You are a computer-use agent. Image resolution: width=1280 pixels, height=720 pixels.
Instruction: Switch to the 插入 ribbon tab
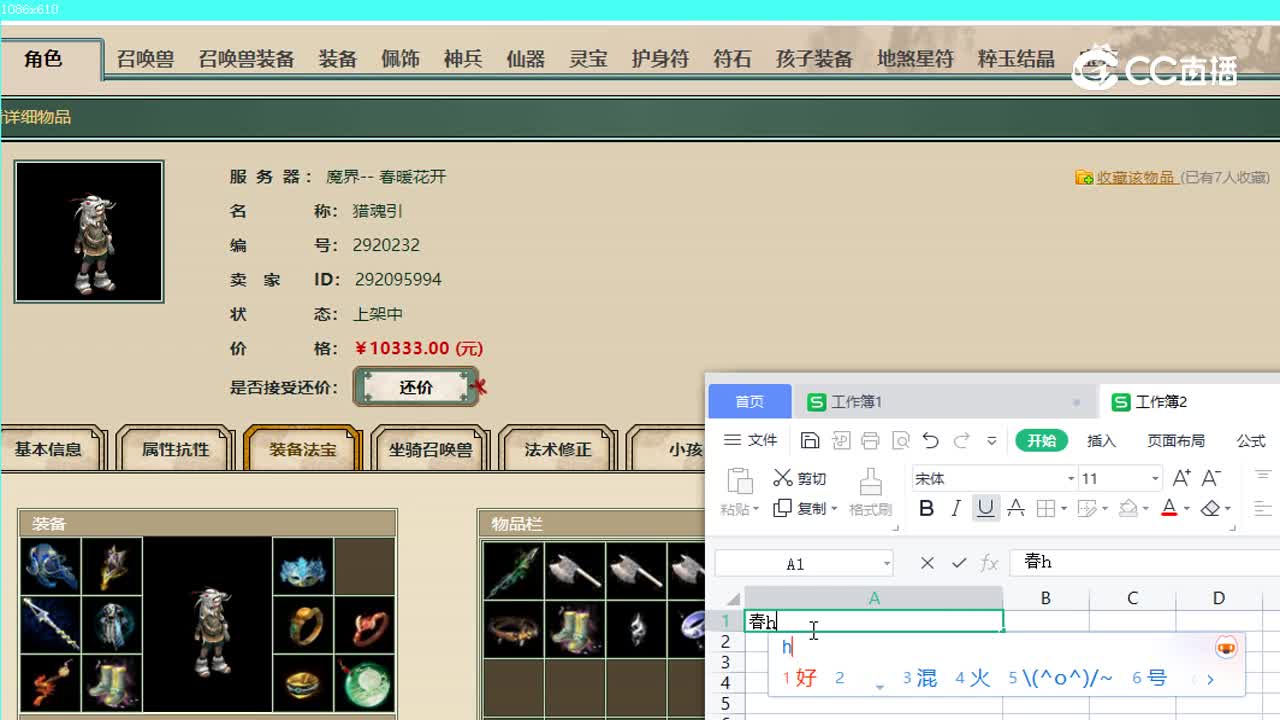[1101, 440]
